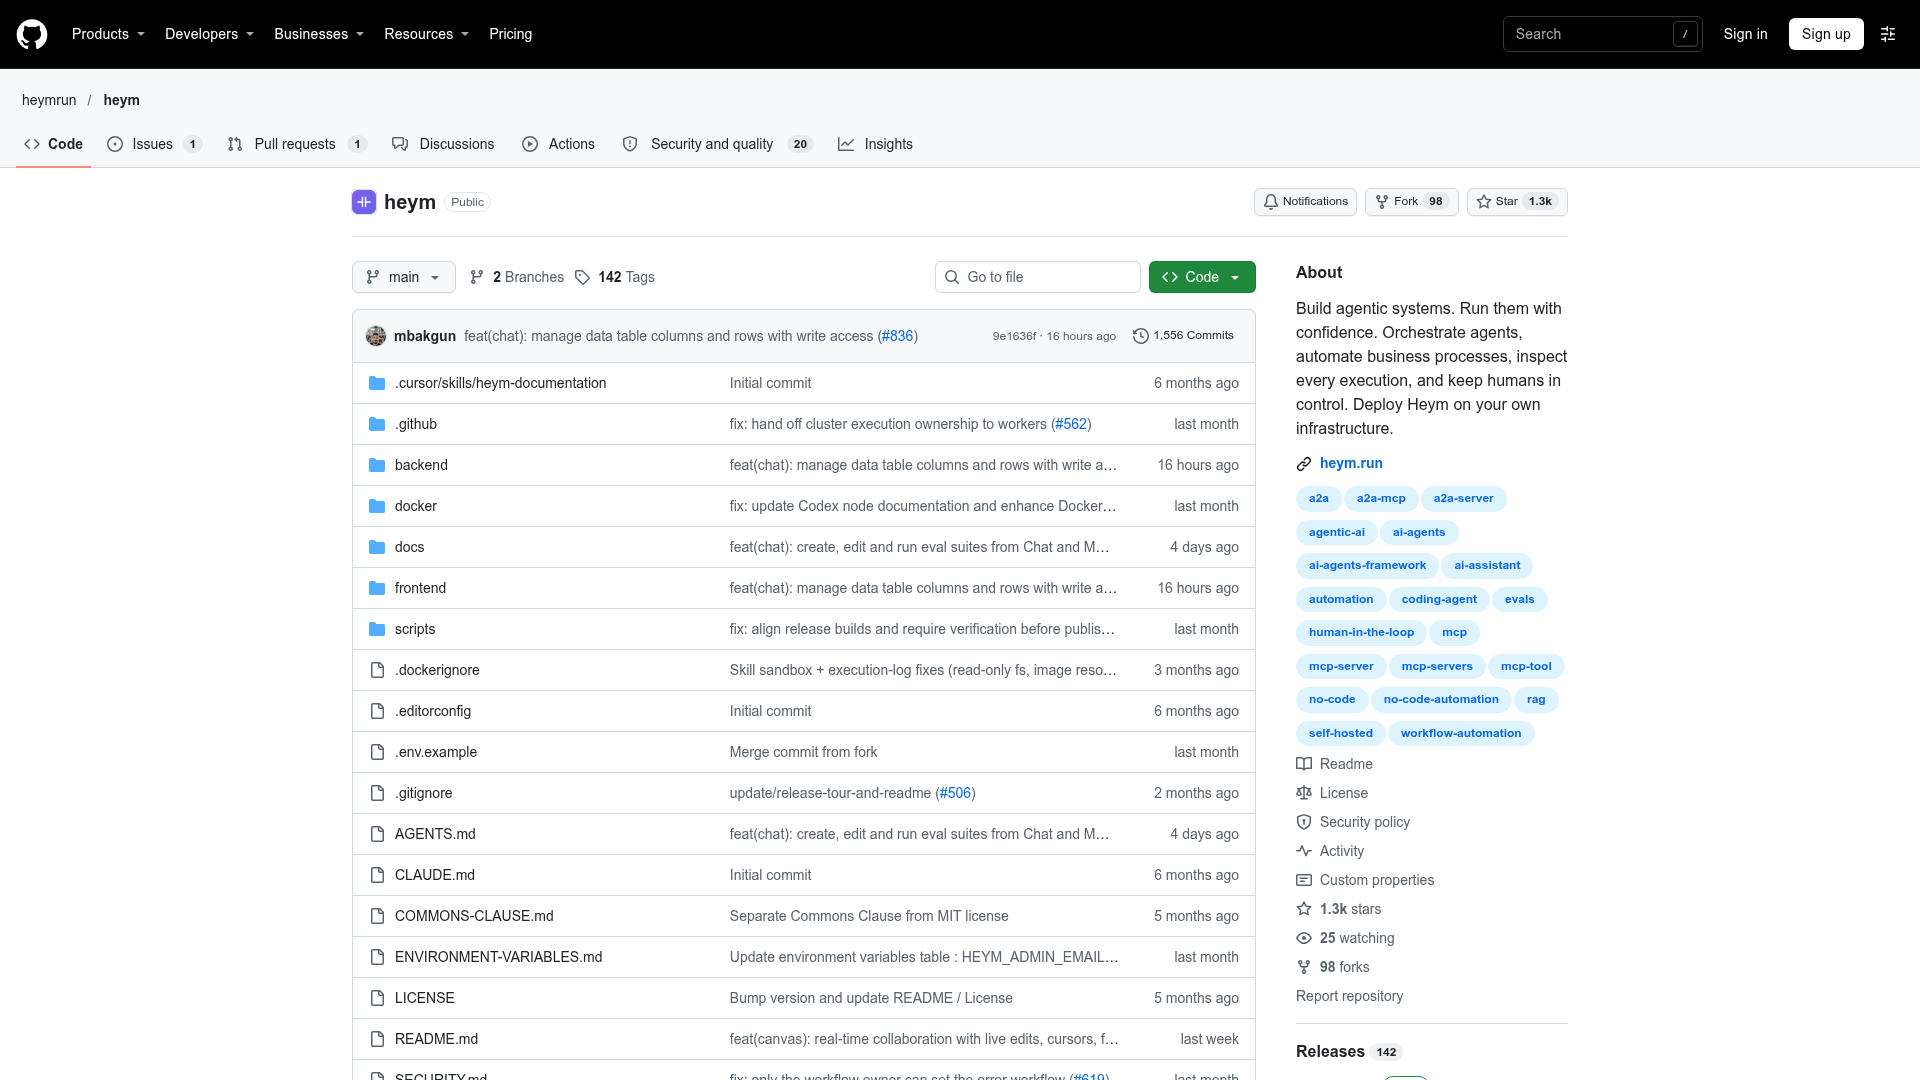
Task: Expand the Products menu
Action: coord(108,34)
